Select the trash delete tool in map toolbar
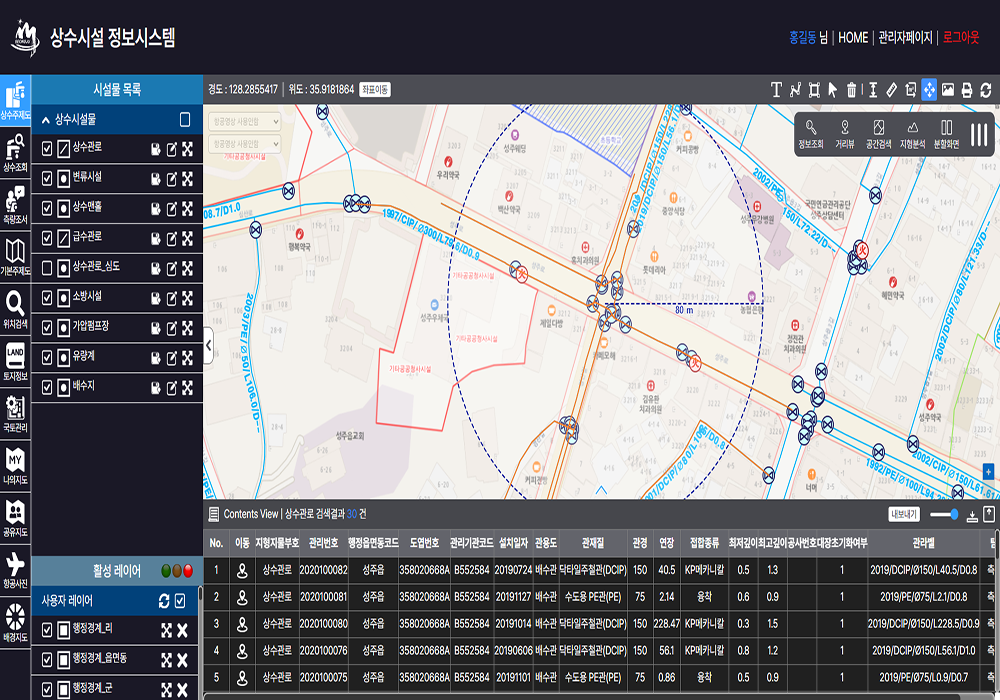This screenshot has width=1000, height=700. coord(851,90)
